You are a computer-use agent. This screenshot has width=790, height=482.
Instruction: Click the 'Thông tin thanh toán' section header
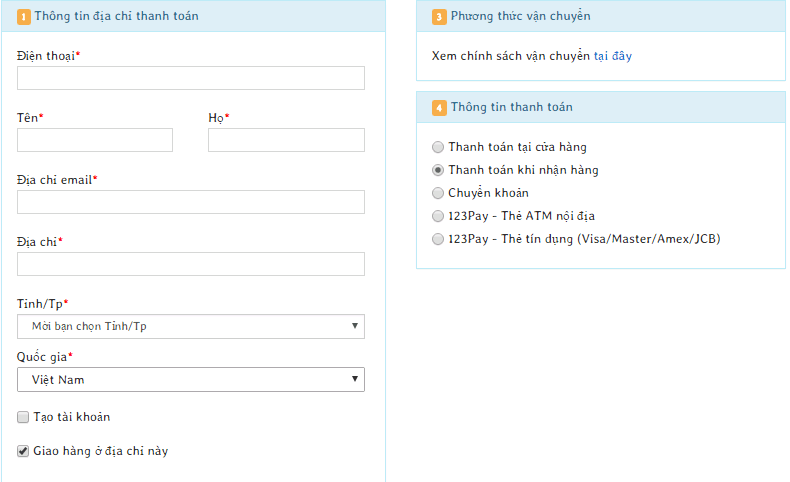tap(511, 108)
